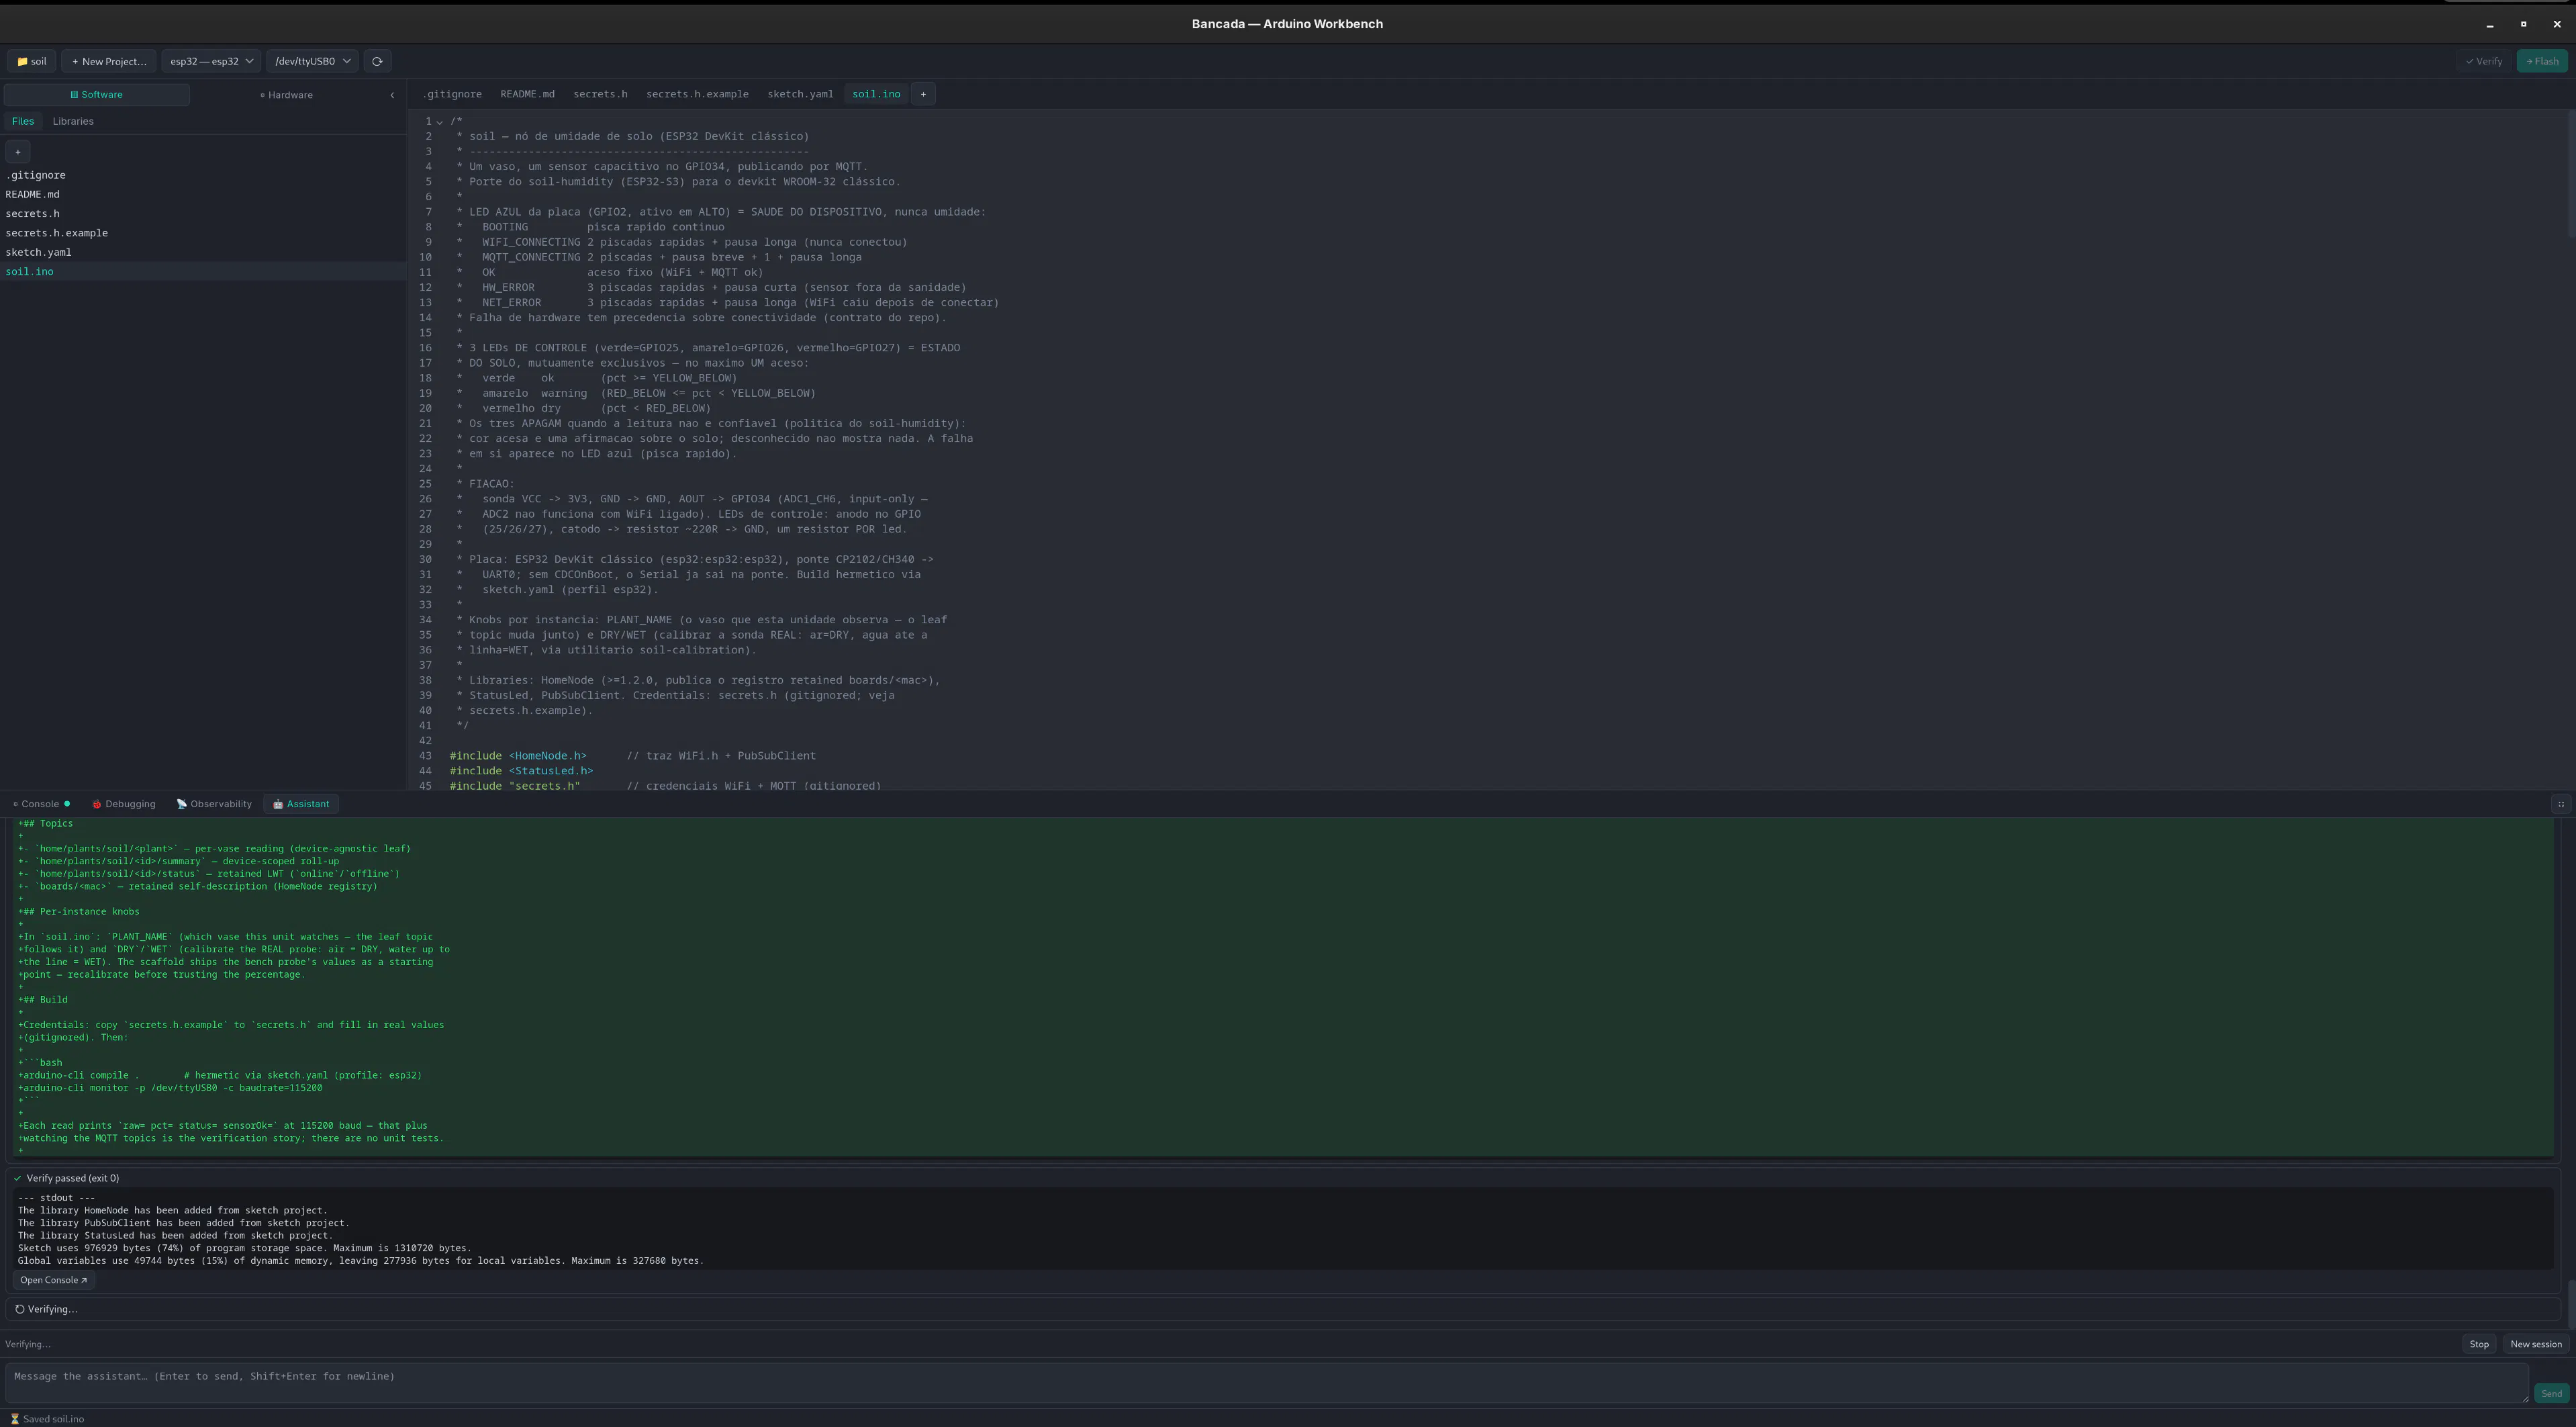
Task: Click the assistant message input field
Action: (1266, 1383)
